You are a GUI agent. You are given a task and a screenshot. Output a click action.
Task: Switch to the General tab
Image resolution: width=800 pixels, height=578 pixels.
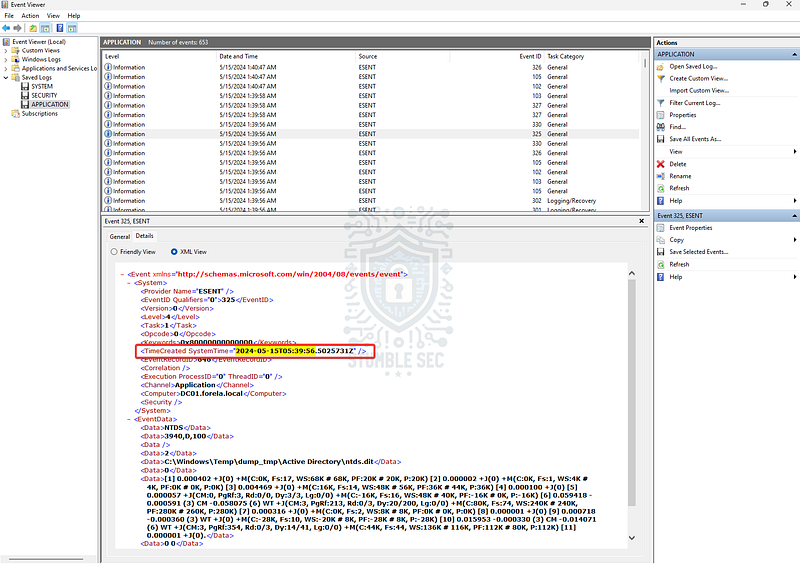pyautogui.click(x=120, y=237)
